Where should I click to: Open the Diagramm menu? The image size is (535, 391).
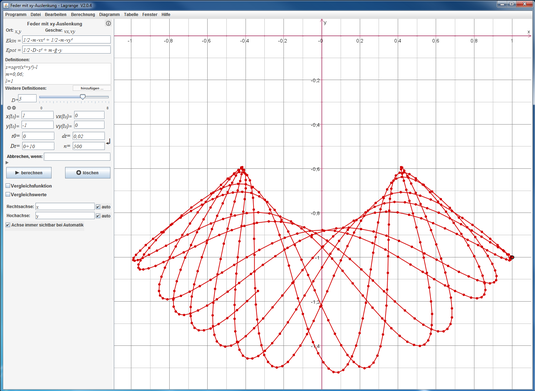(109, 15)
